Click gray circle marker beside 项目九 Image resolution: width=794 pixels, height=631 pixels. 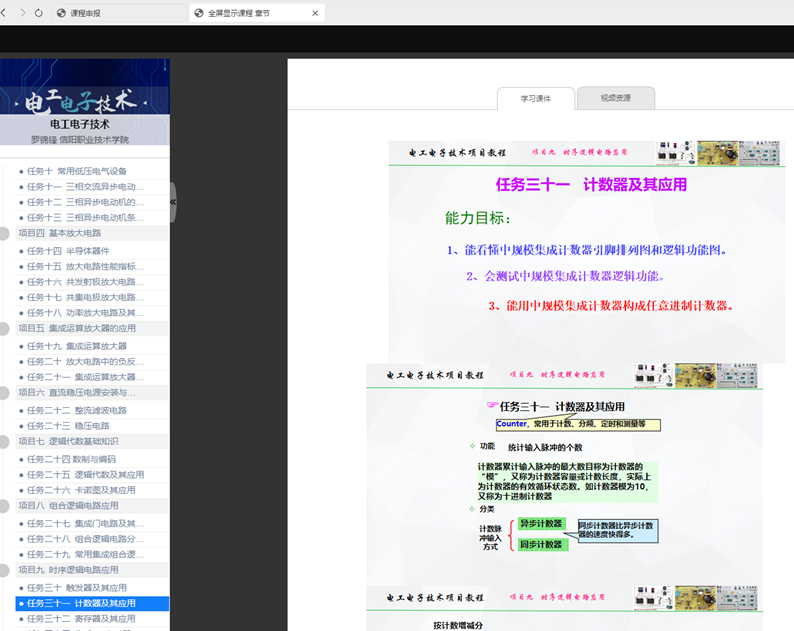point(4,570)
